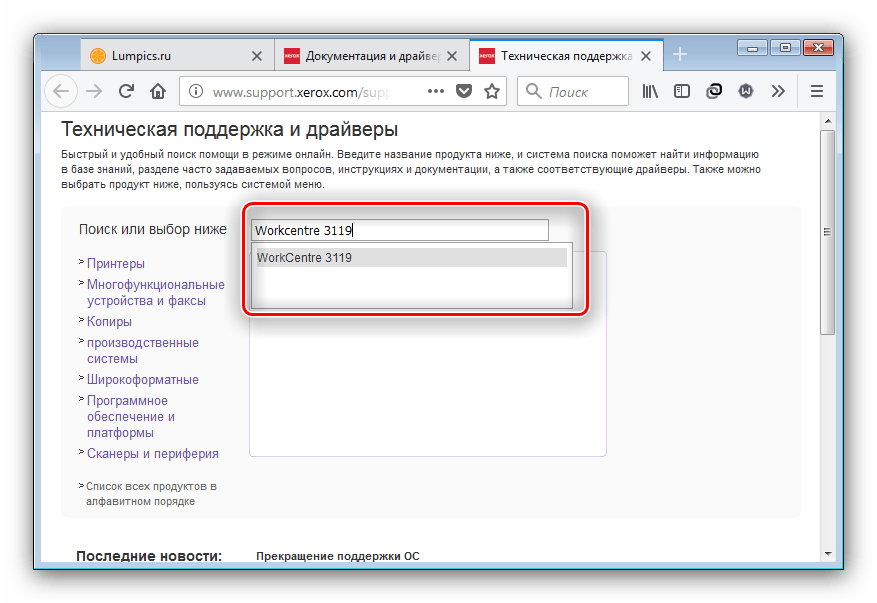The height and width of the screenshot is (603, 877).
Task: Click the browser Back arrow button
Action: [61, 91]
